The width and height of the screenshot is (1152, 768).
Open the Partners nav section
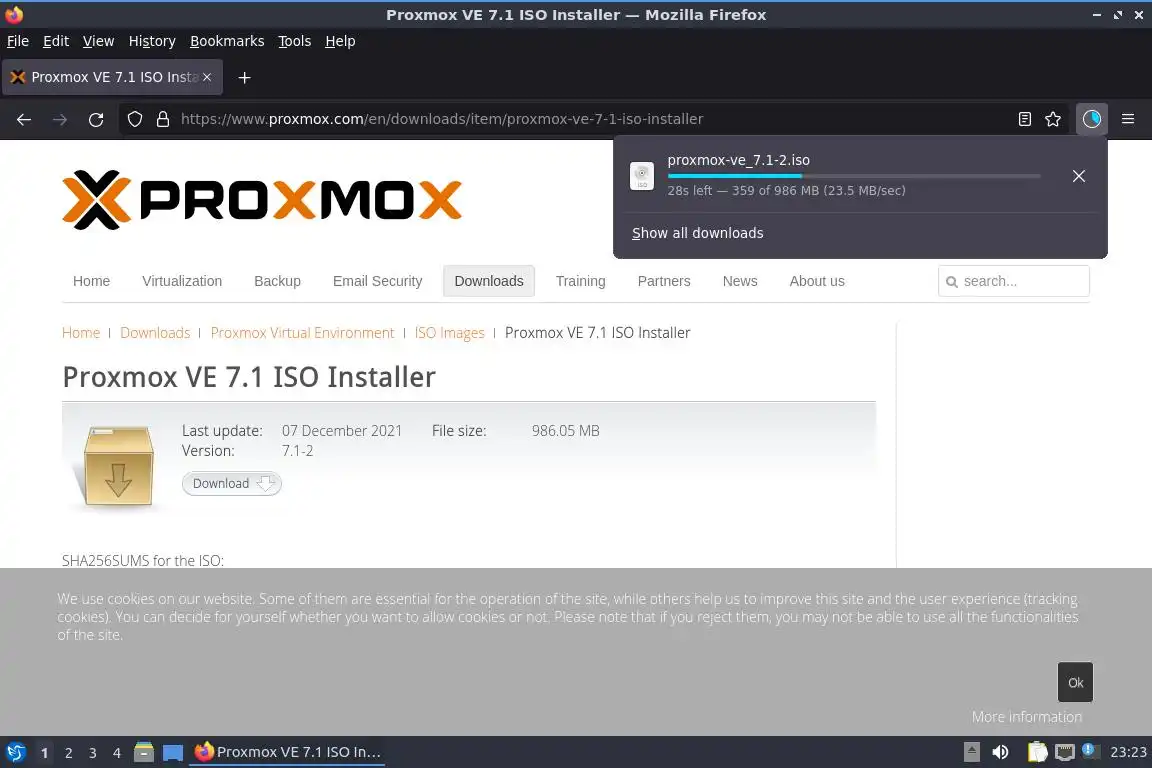664,281
